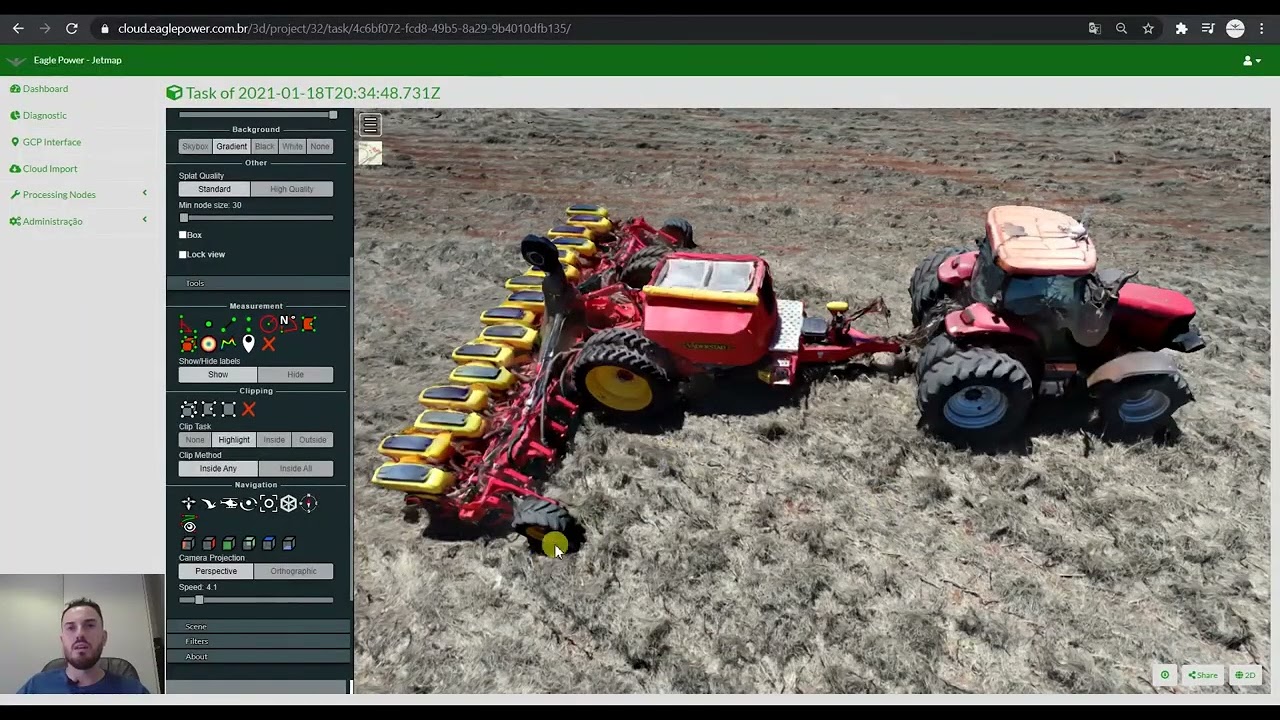Select the height measurement tool
This screenshot has height=720, width=1280.
coord(248,324)
